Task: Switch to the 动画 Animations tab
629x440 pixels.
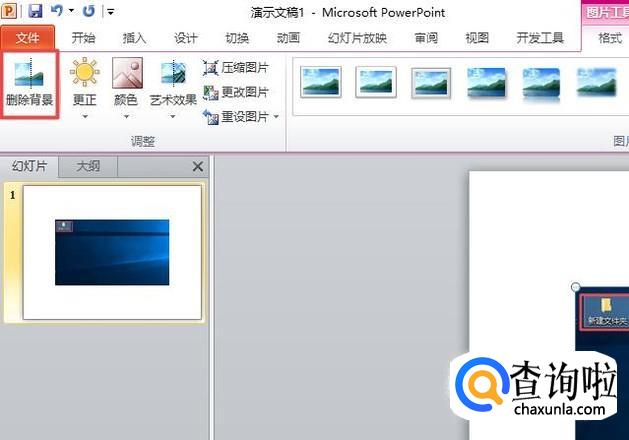Action: click(288, 38)
